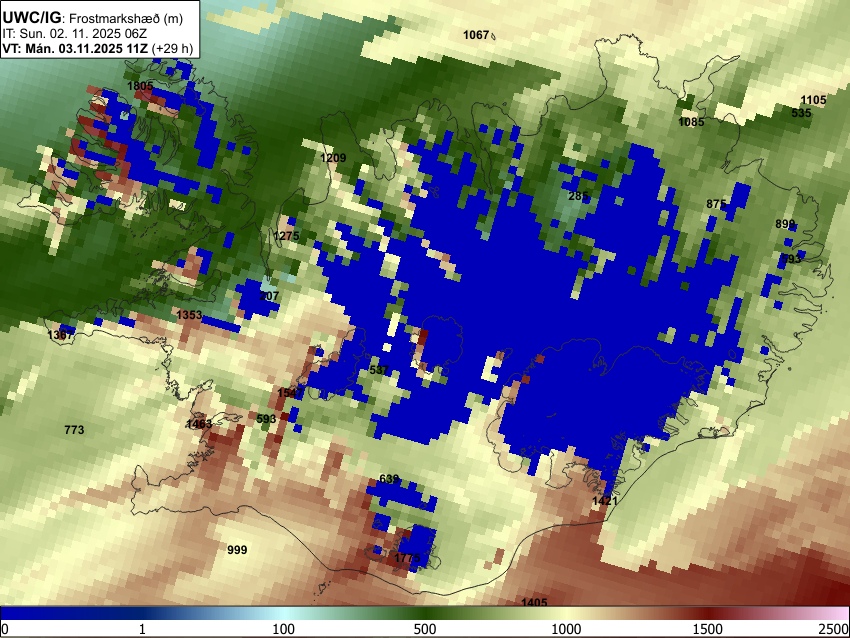Click the 207 map label

tap(269, 297)
